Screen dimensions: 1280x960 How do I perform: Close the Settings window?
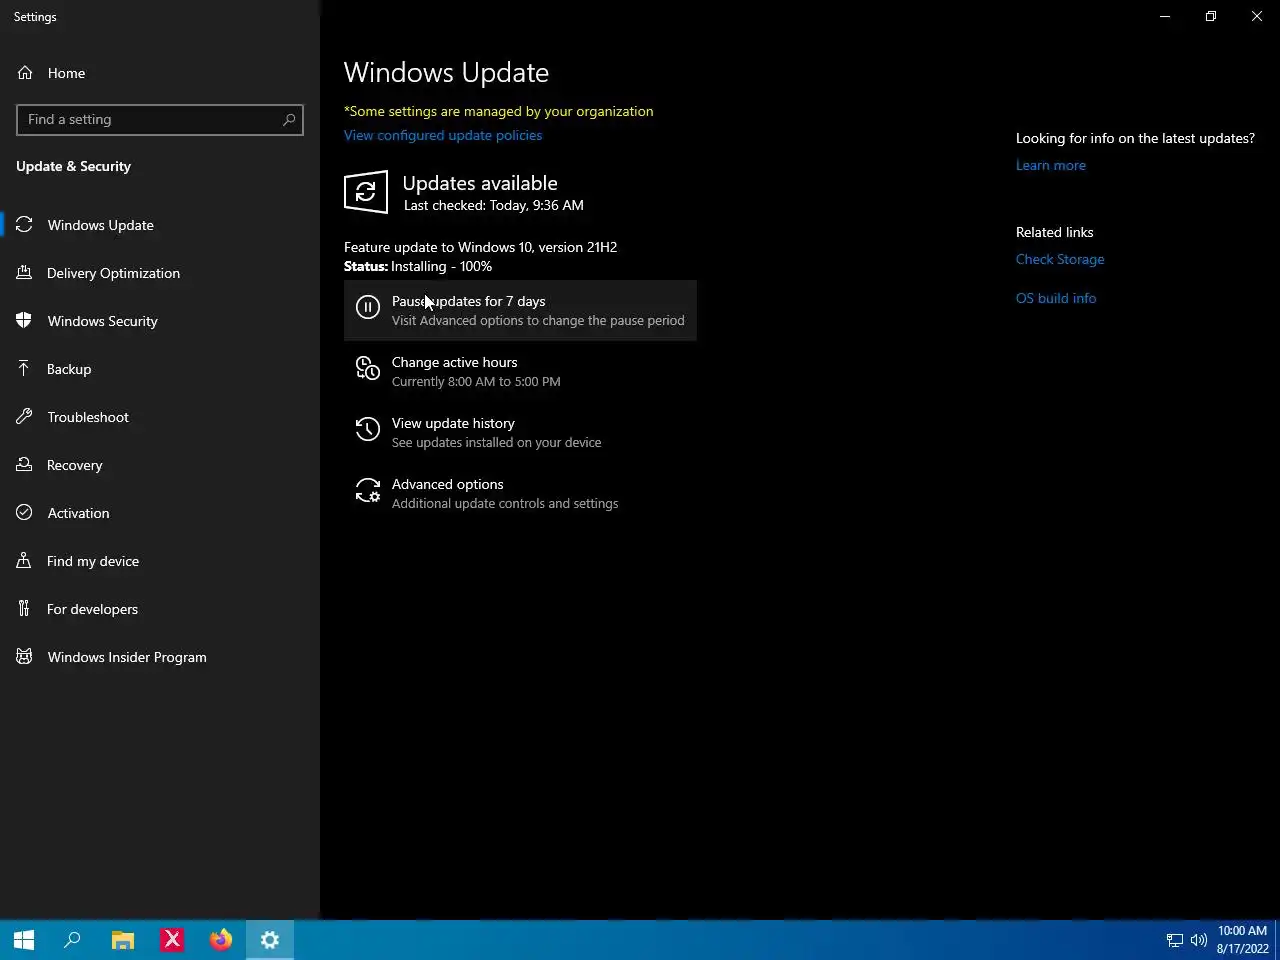[1257, 16]
